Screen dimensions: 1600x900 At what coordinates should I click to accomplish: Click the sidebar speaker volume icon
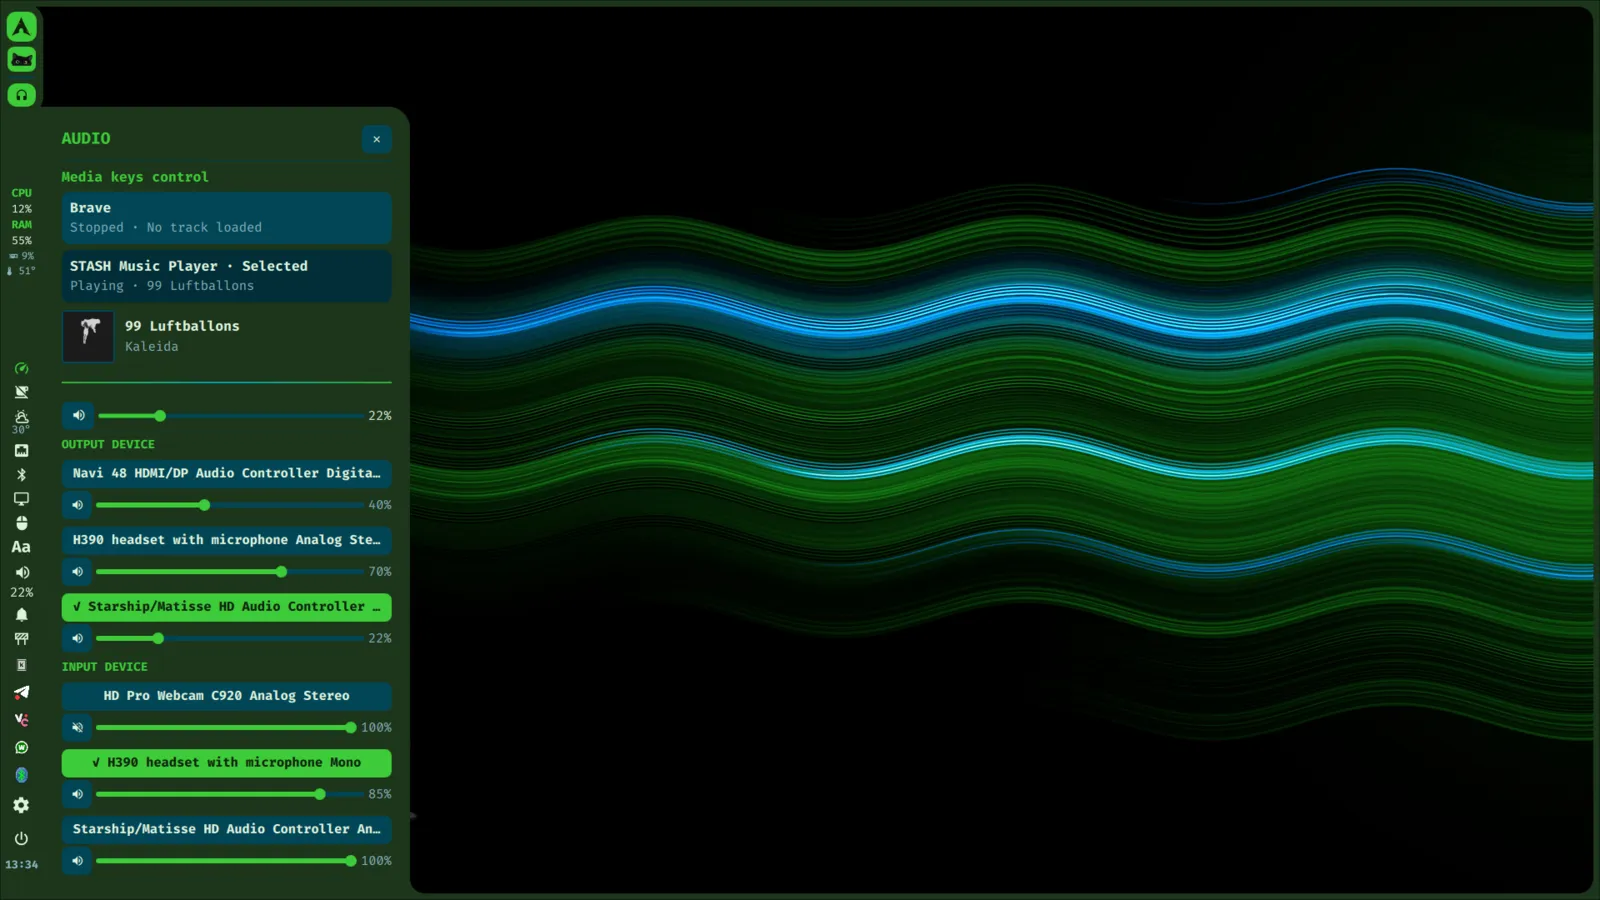(21, 573)
